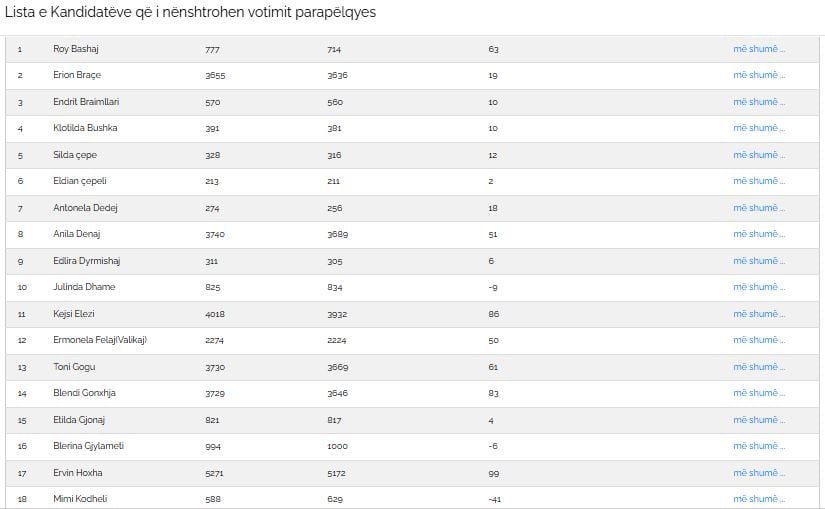This screenshot has height=509, width=825.
Task: Open 'më shumë' link for Etilda Gjonaj
Action: pos(759,420)
